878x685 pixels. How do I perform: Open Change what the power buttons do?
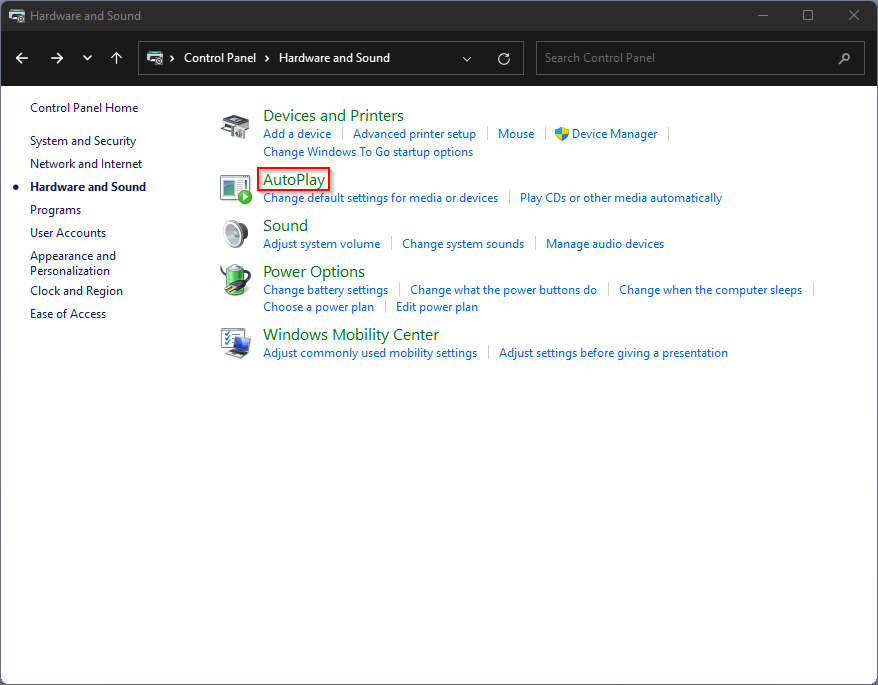[x=503, y=290]
